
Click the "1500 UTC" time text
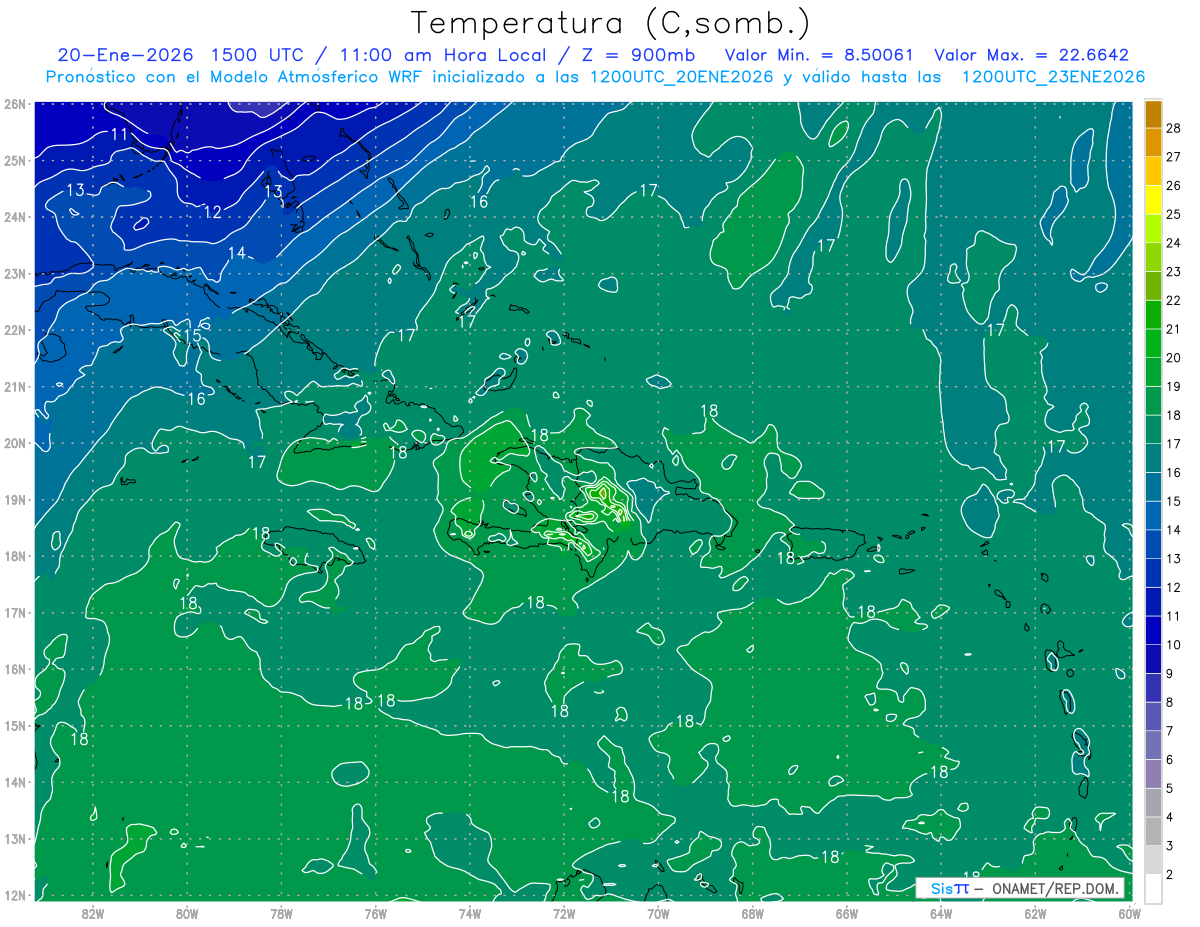[256, 55]
